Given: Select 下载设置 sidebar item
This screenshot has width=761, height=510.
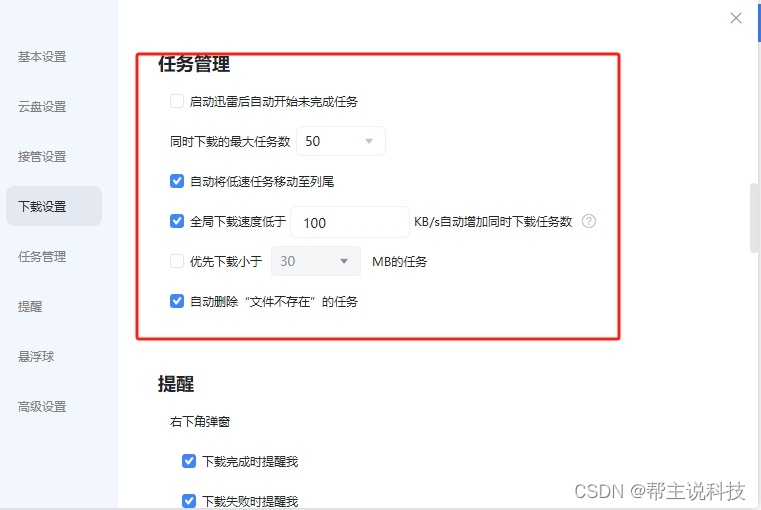Looking at the screenshot, I should [54, 206].
